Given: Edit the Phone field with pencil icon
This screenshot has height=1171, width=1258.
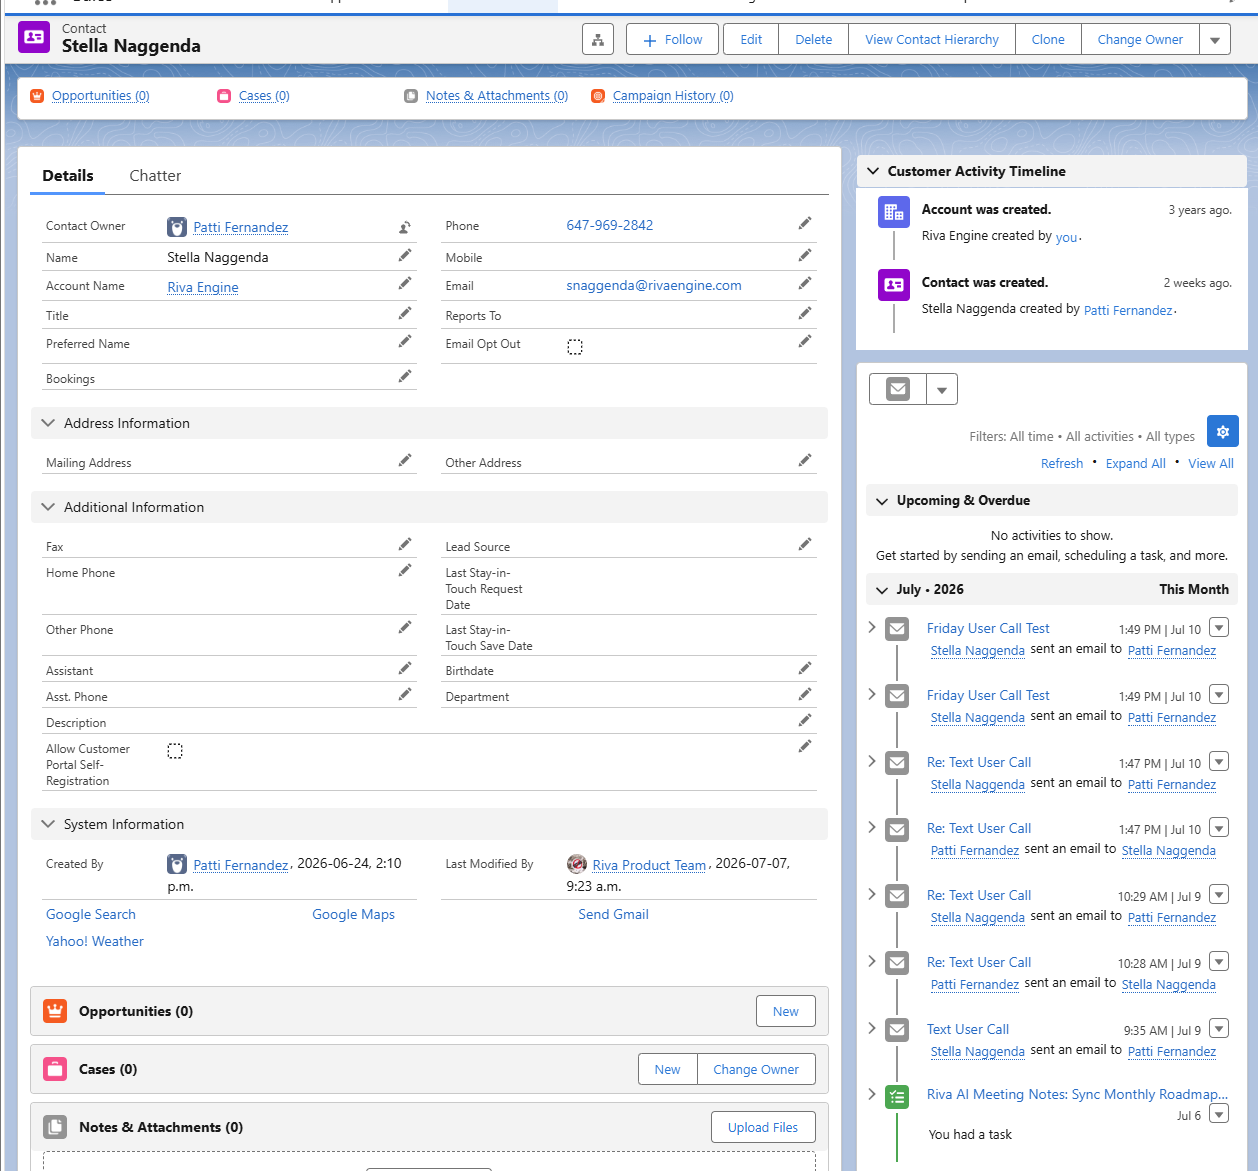Looking at the screenshot, I should pos(805,224).
